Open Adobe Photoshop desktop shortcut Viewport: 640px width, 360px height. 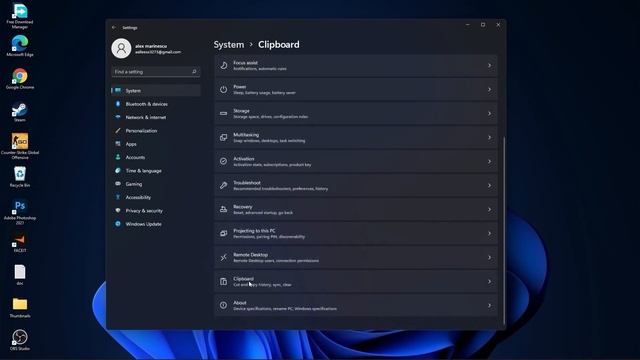(x=20, y=212)
